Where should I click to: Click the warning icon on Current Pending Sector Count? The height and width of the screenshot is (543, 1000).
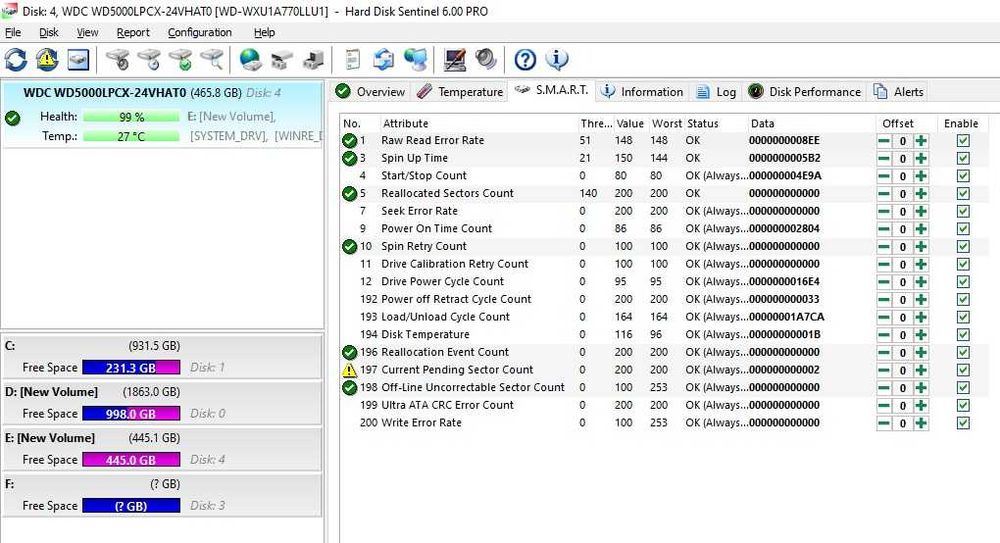coord(349,369)
